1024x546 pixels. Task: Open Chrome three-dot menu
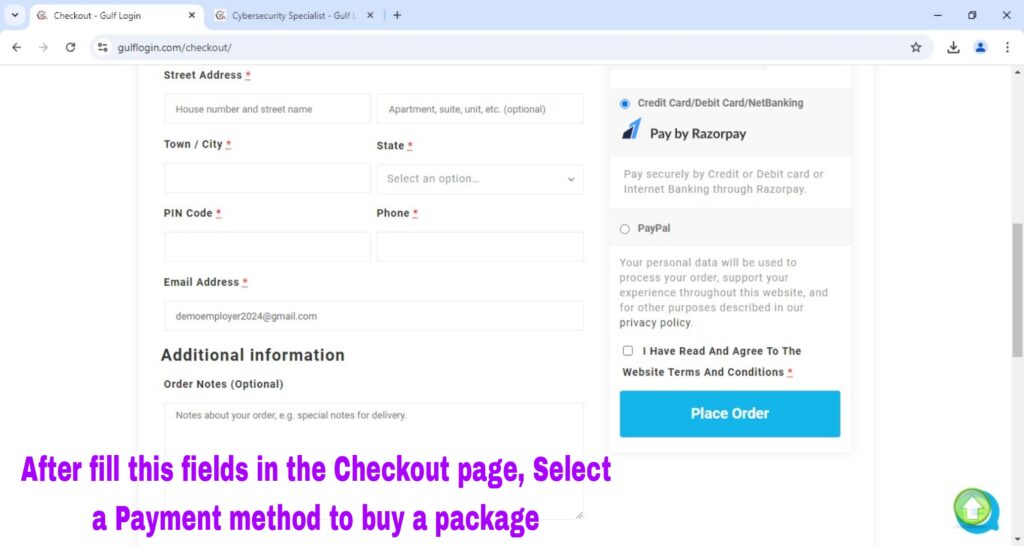pyautogui.click(x=1007, y=47)
